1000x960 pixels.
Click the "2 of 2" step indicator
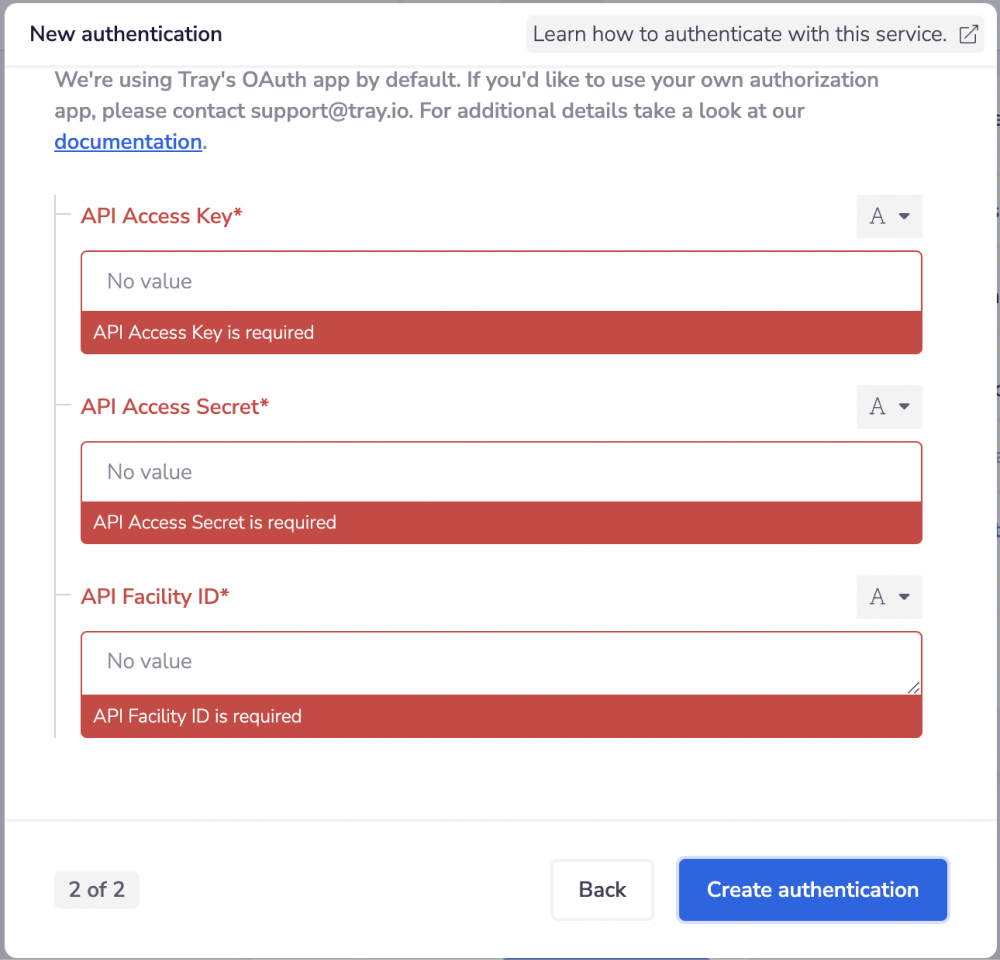96,889
